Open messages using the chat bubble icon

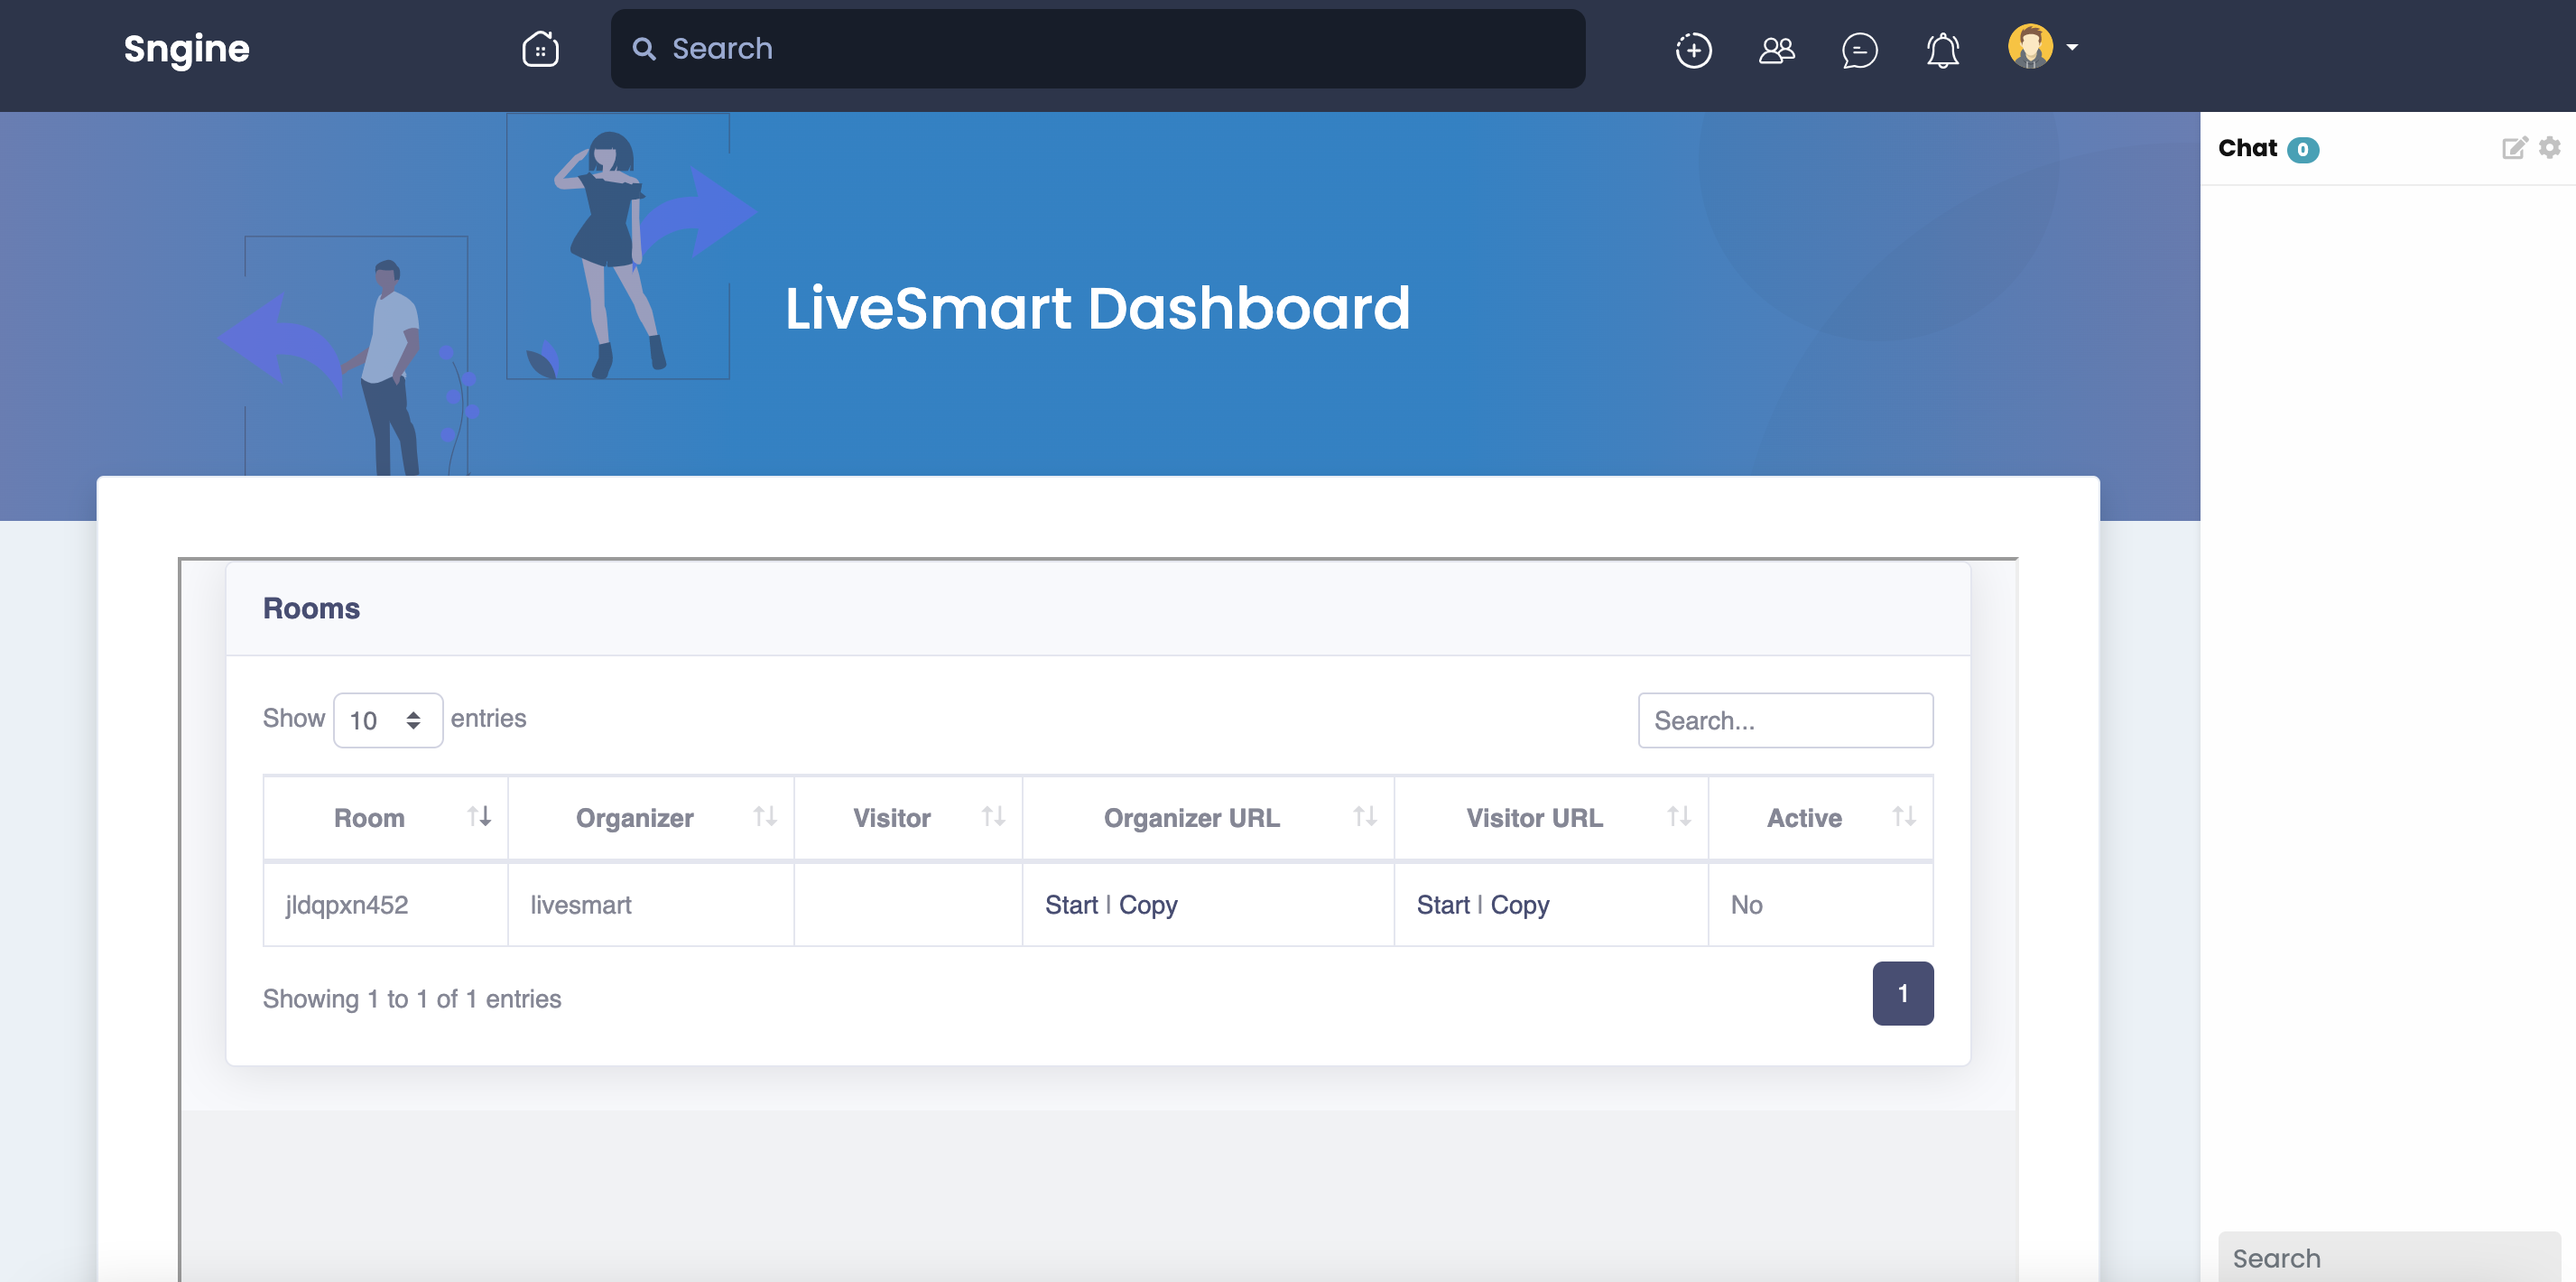coord(1859,49)
